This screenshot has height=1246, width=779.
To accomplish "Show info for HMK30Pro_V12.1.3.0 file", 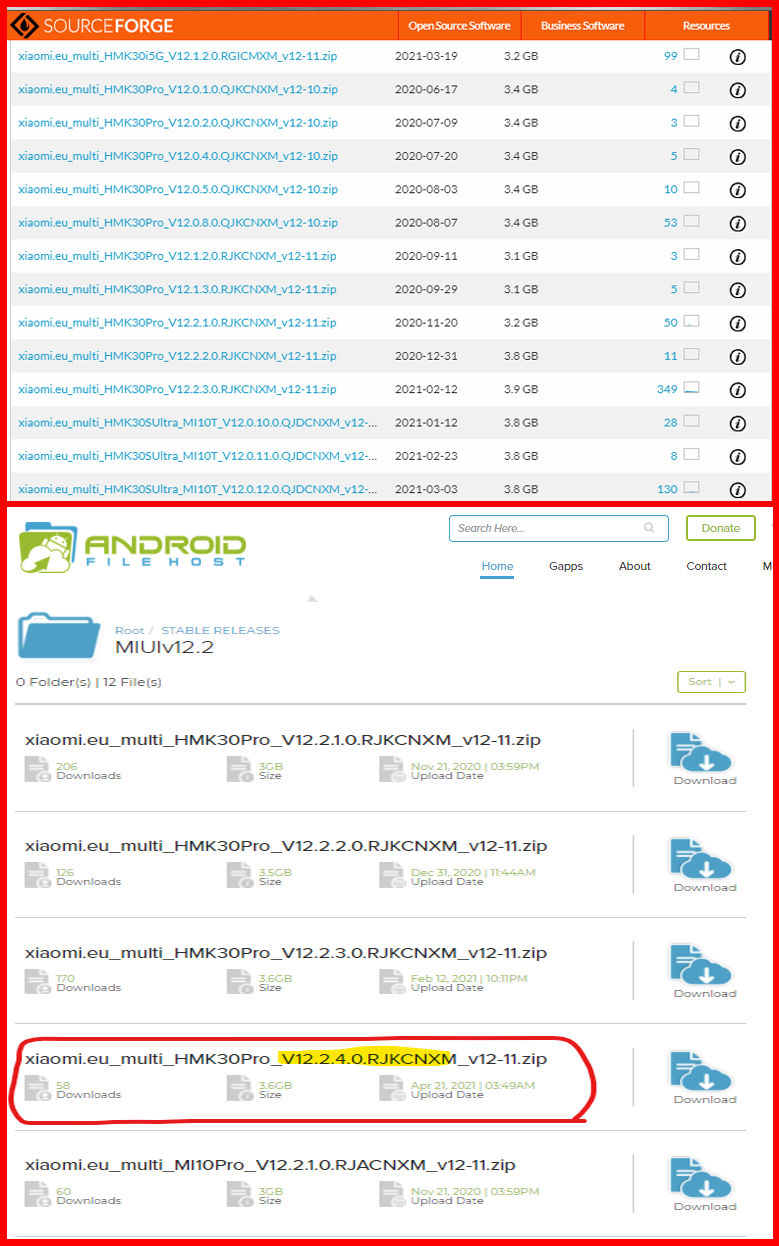I will coord(738,290).
